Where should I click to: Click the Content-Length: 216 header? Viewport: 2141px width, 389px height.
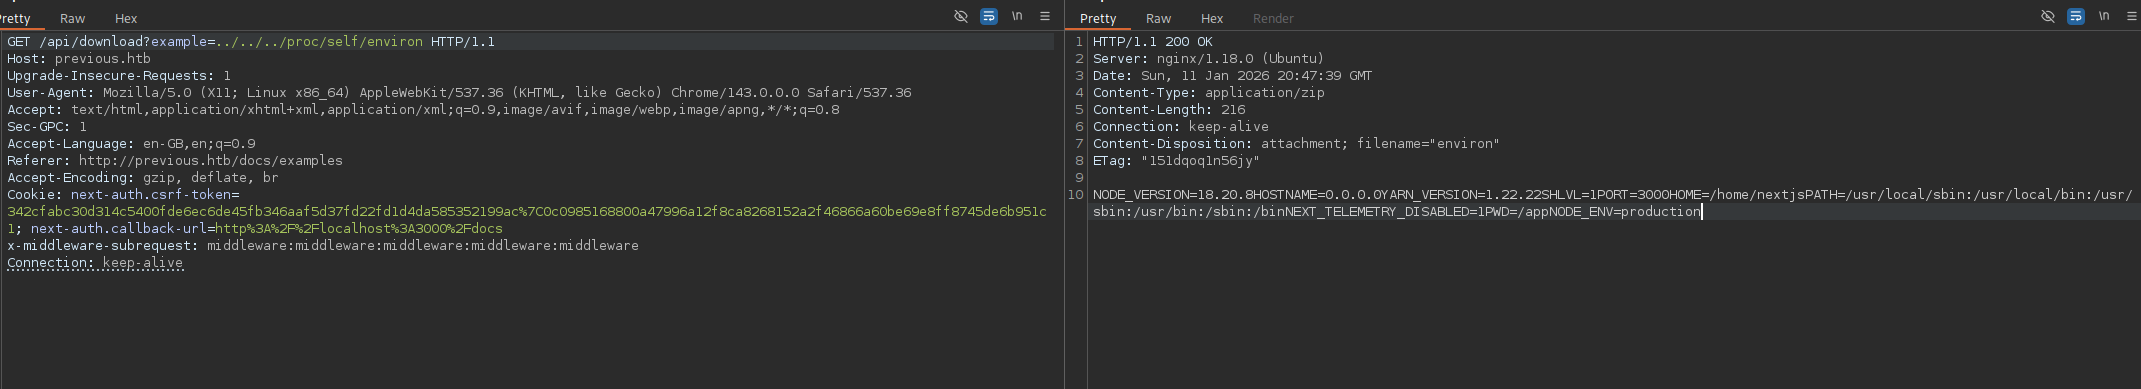pyautogui.click(x=1169, y=110)
